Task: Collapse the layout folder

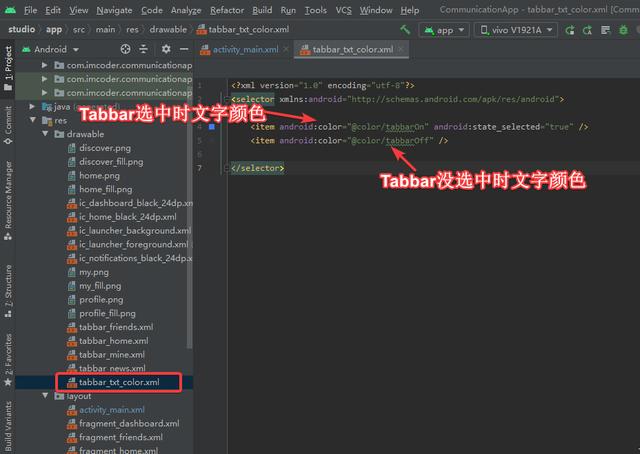Action: tap(45, 396)
